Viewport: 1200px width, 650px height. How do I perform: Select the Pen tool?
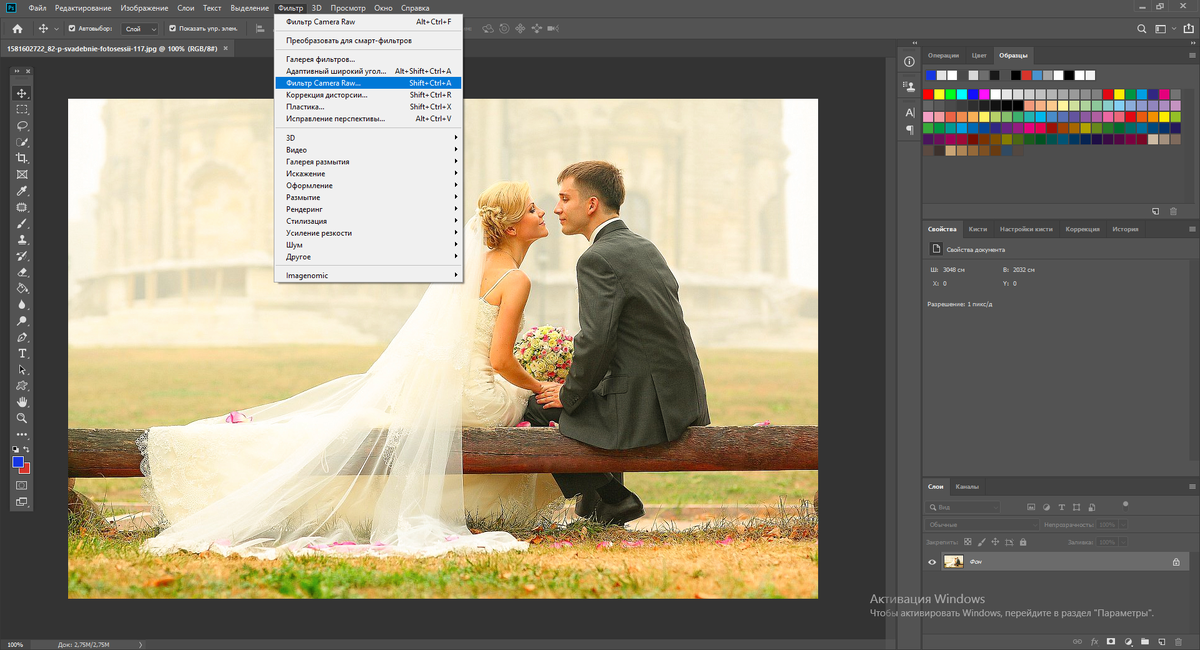tap(22, 338)
